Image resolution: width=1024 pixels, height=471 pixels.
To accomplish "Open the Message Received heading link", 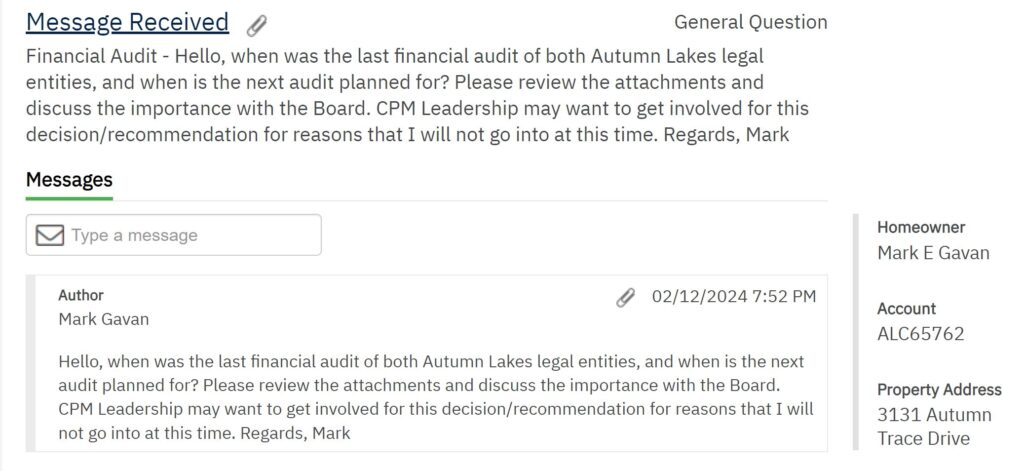I will [127, 22].
